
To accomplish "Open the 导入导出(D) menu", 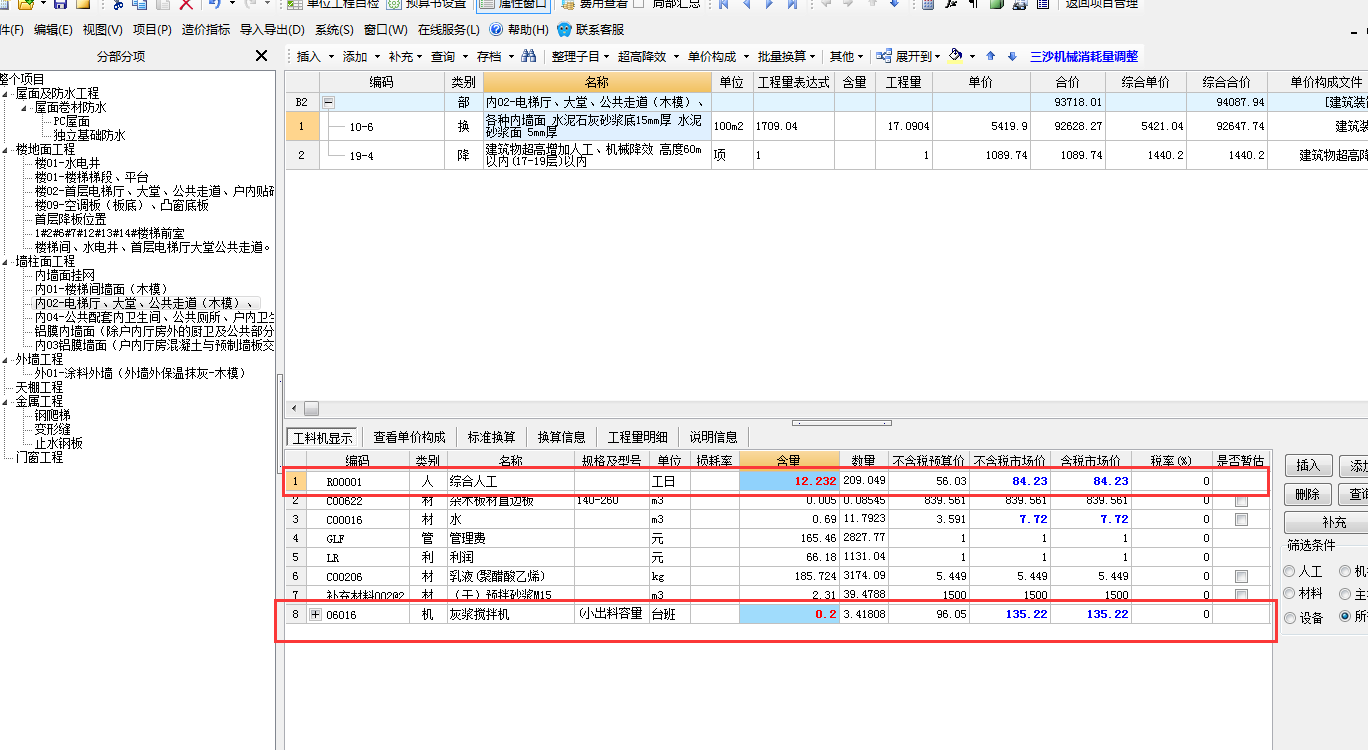I will click(x=272, y=30).
